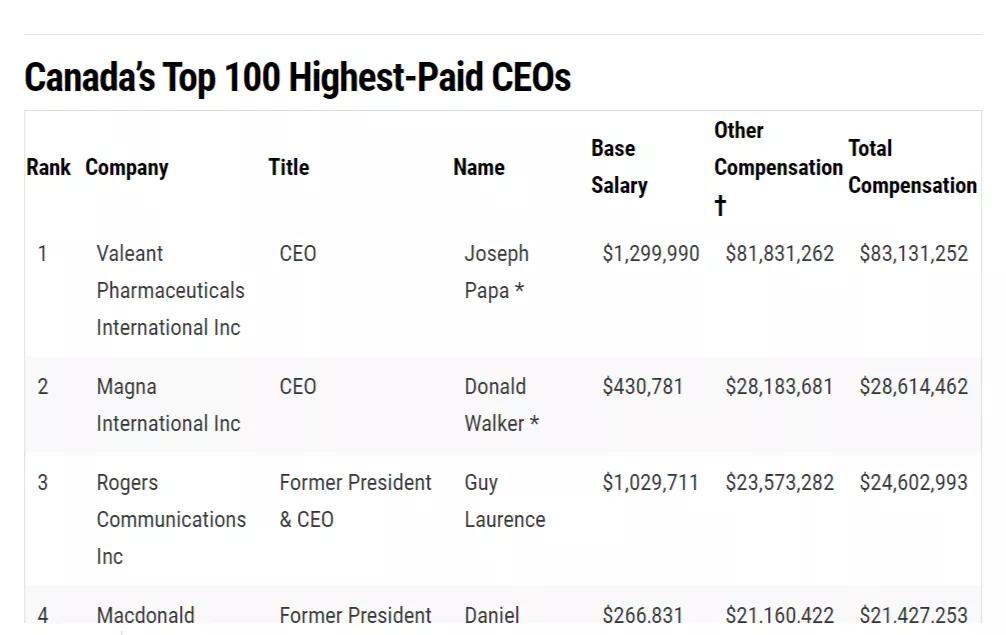Click the $1,299,990 base salary cell
Viewport: 1006px width, 635px height.
point(651,254)
